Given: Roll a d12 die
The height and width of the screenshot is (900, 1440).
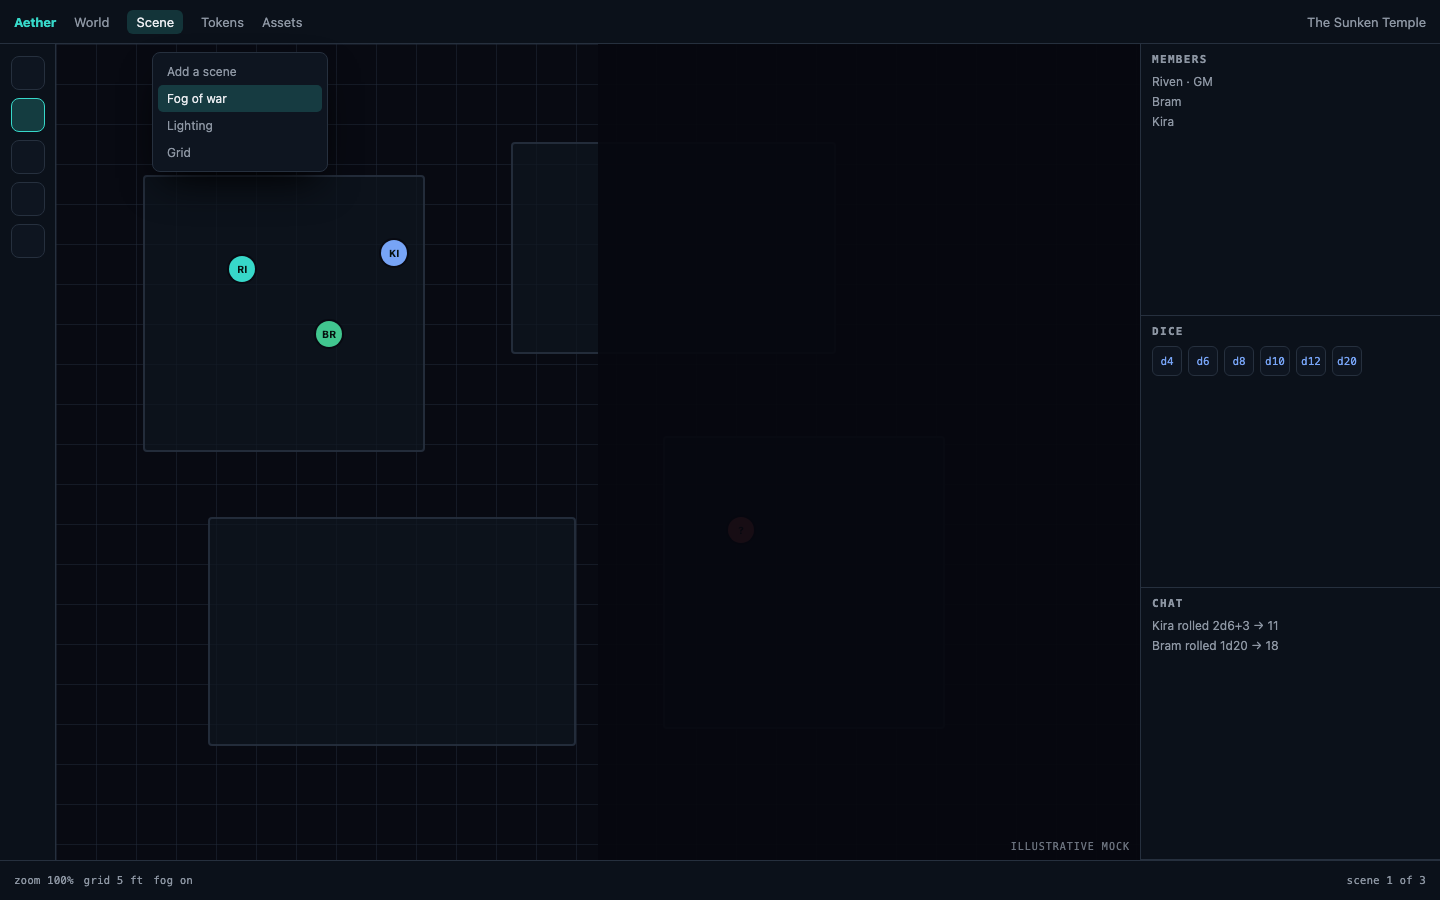Looking at the screenshot, I should 1311,361.
